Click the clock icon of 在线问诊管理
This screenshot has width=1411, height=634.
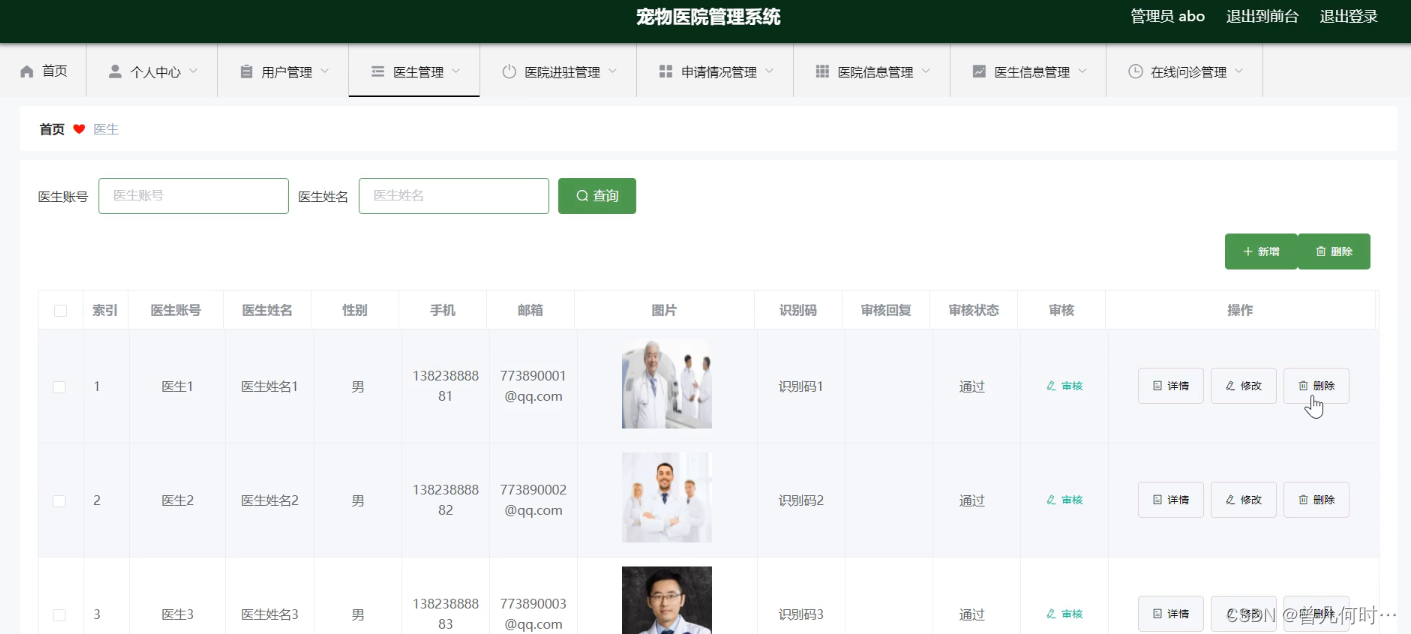1135,72
